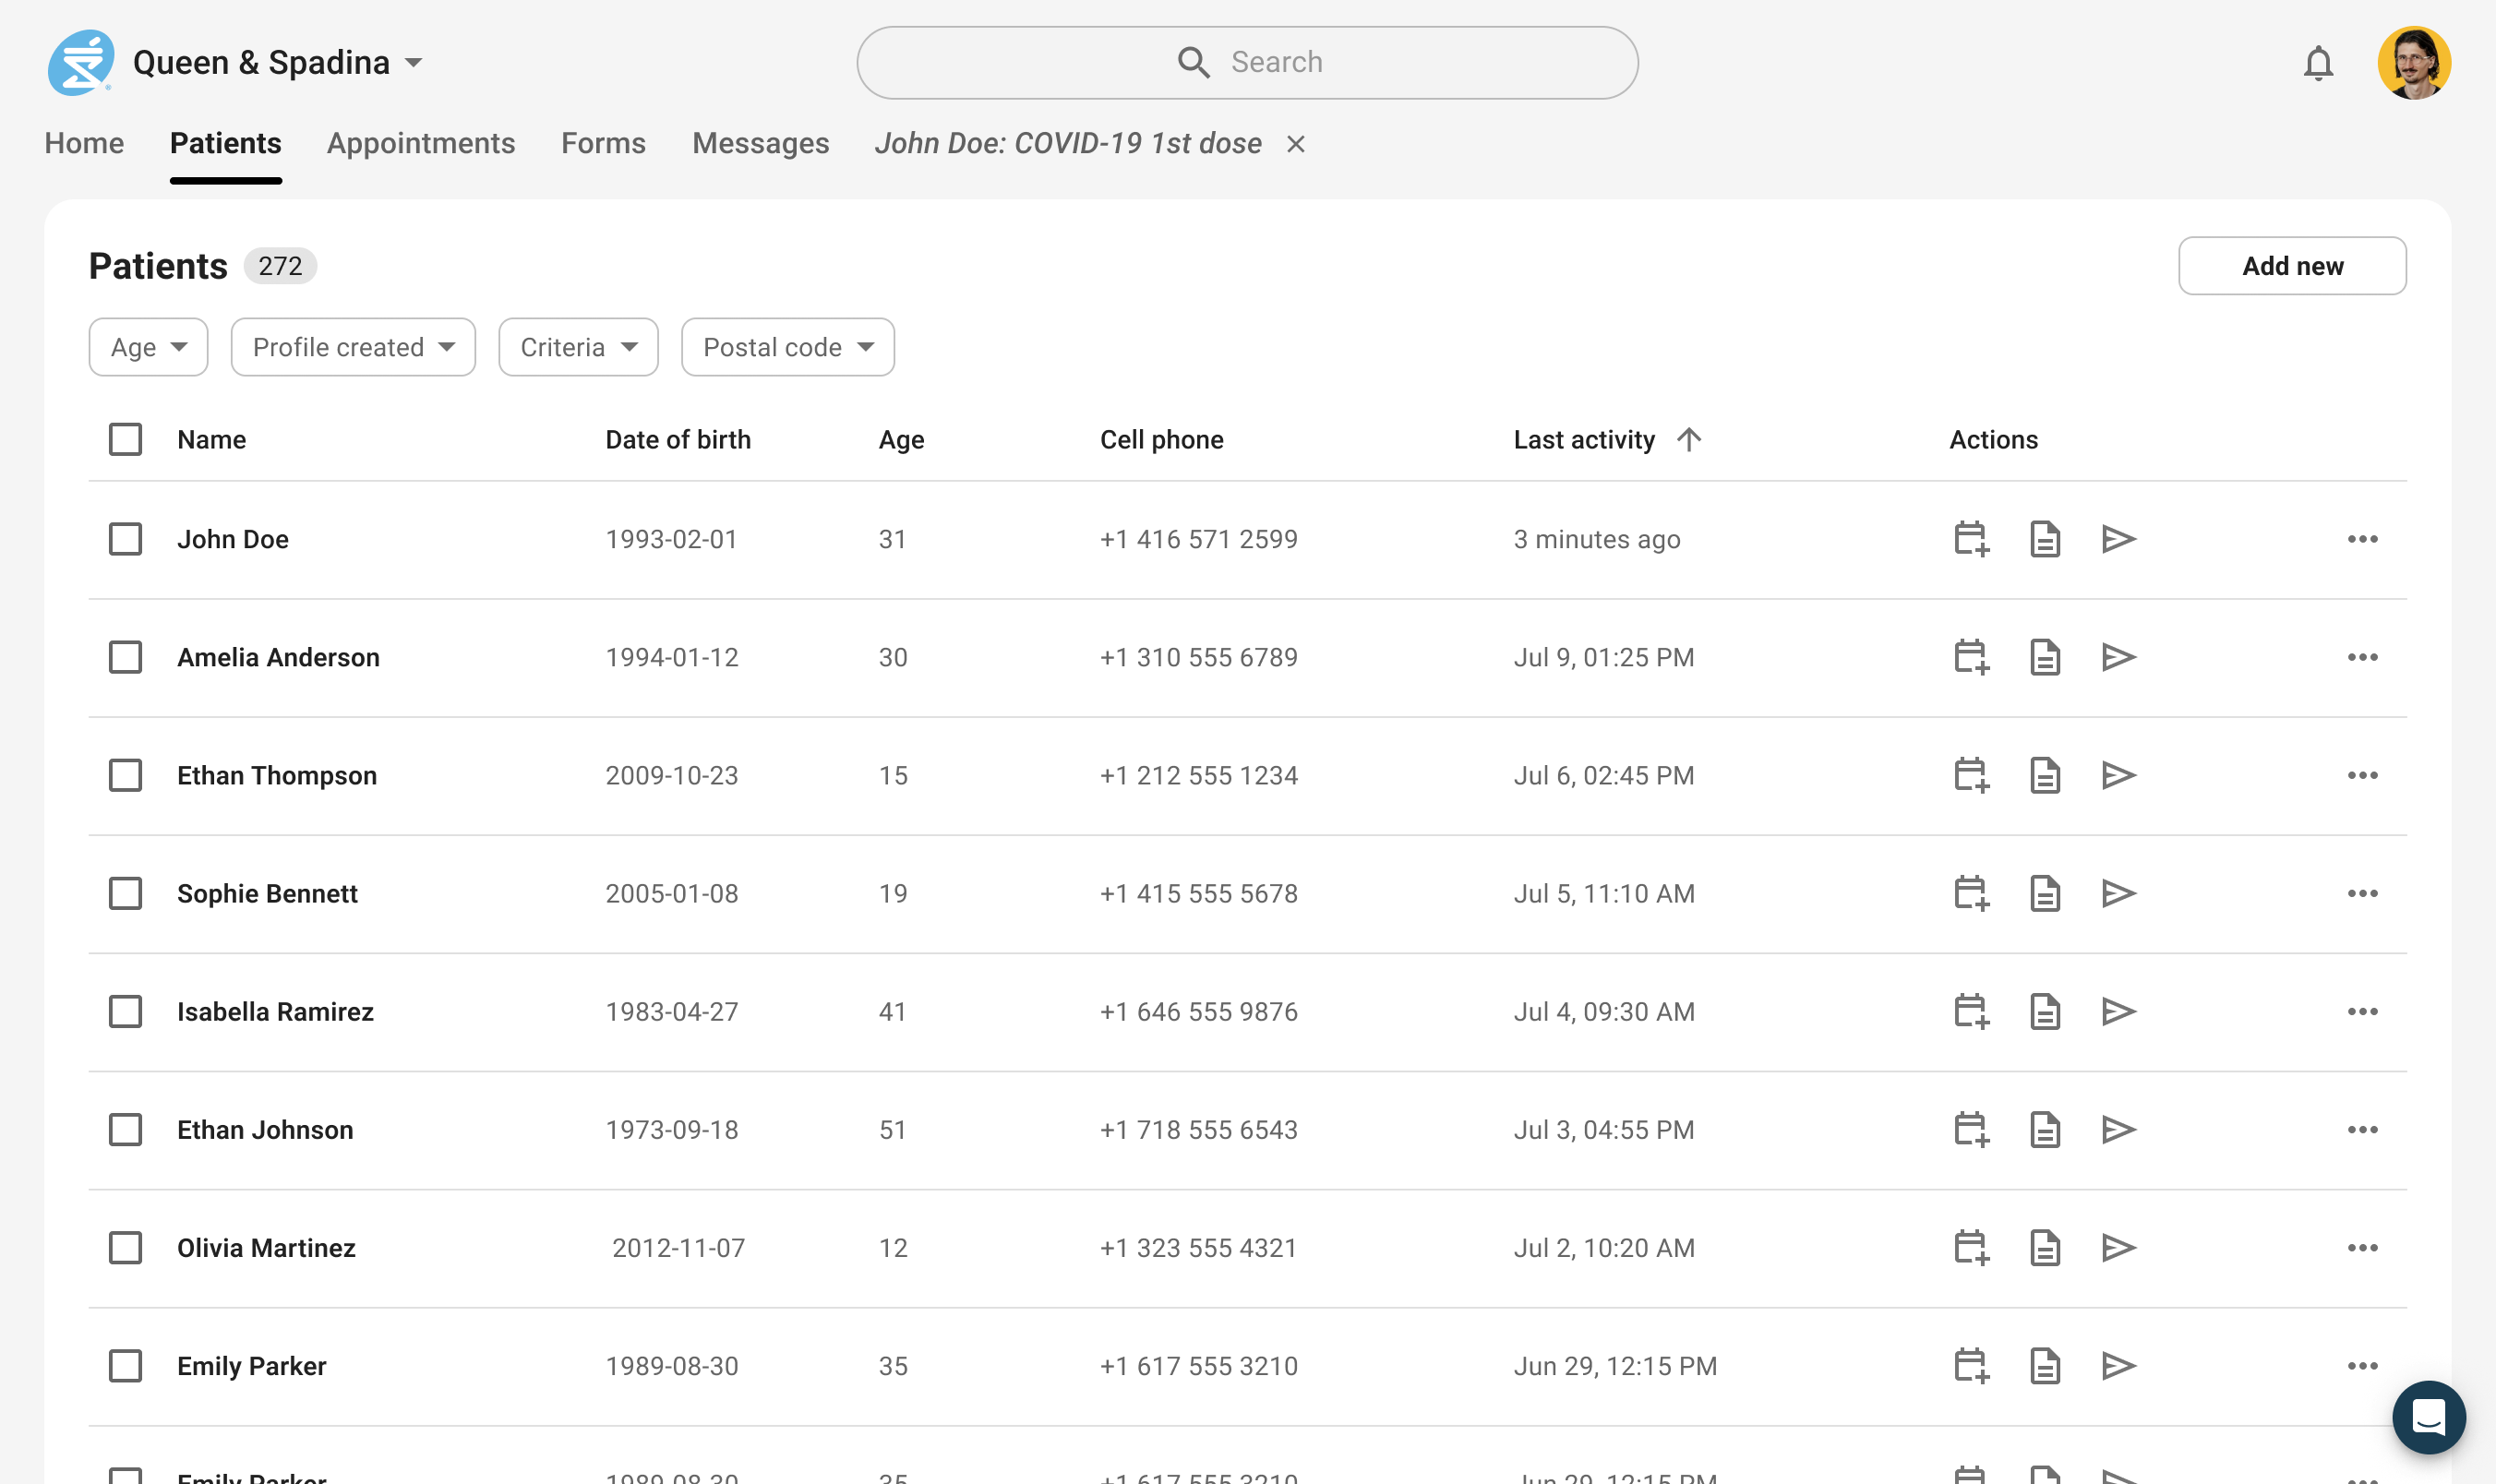Open the Forms tab

click(603, 143)
